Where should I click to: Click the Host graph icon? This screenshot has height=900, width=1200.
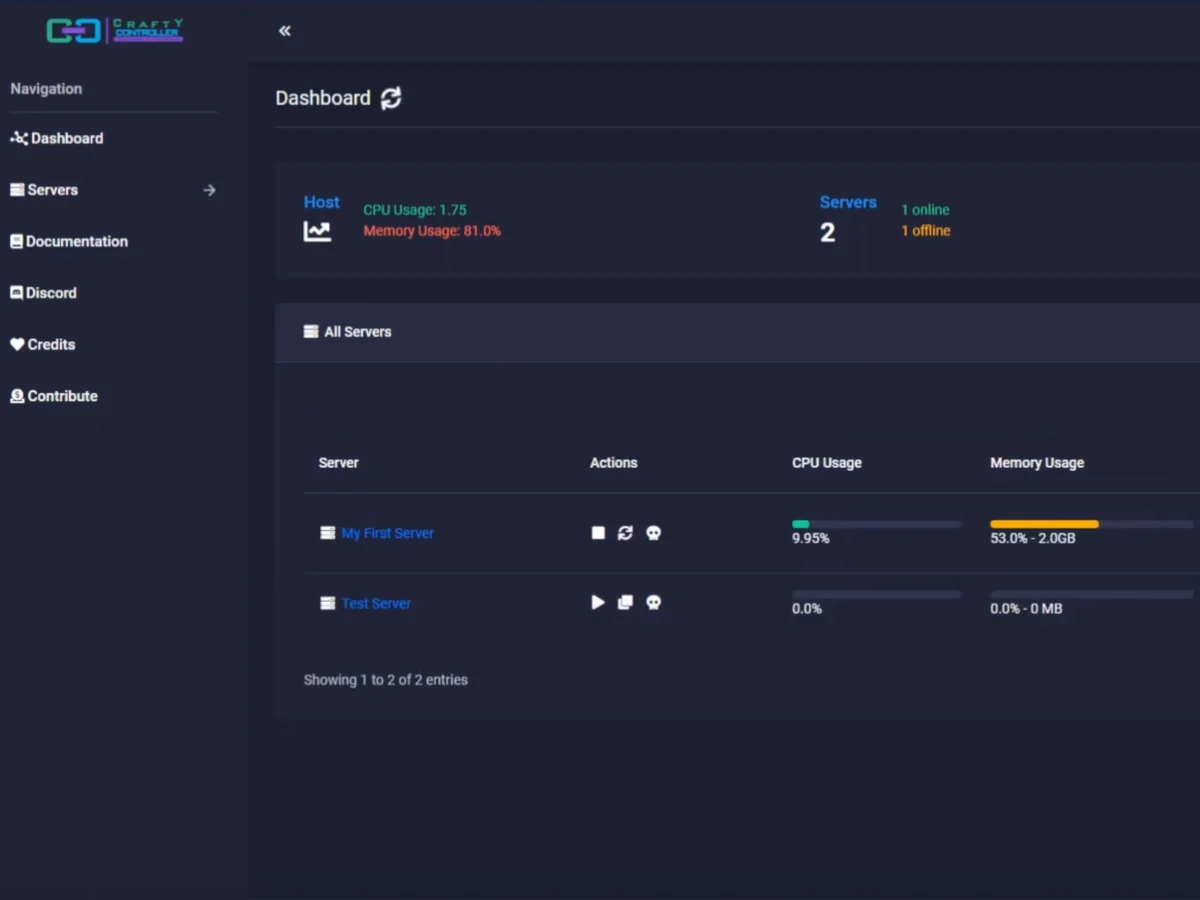(x=317, y=232)
